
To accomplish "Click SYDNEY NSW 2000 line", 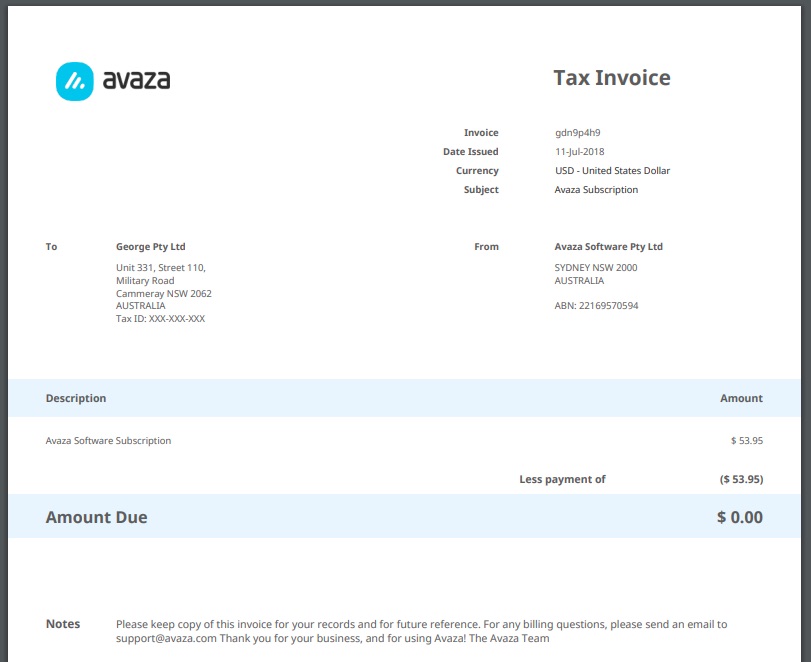I will pos(596,267).
